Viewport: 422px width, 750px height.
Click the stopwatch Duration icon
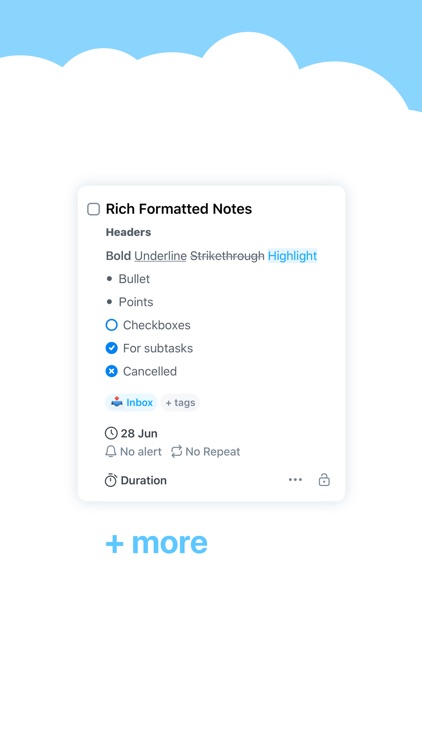tap(111, 480)
